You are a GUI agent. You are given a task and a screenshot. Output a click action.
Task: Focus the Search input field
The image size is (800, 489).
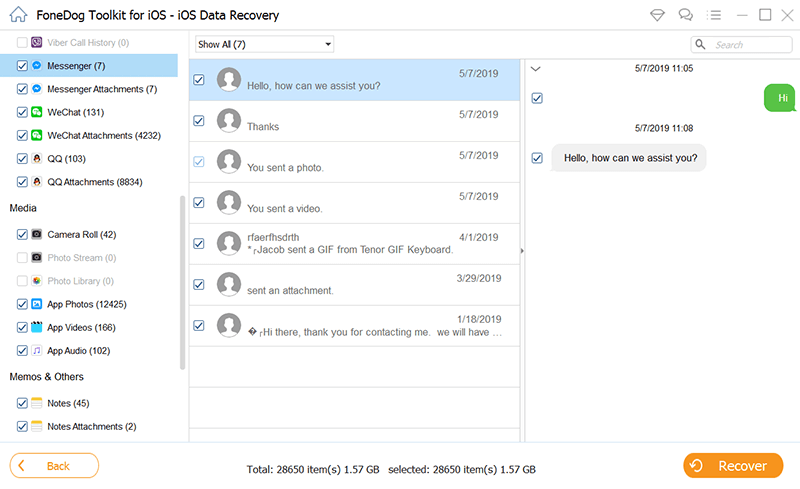coord(741,44)
